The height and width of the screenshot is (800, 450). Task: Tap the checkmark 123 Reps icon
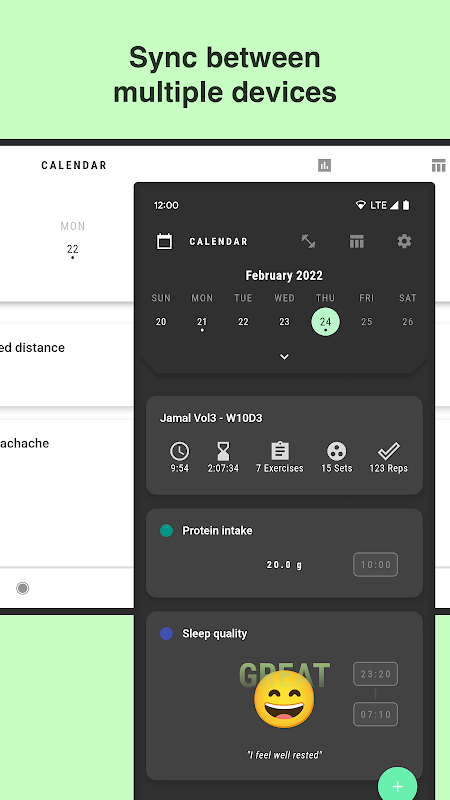tap(388, 451)
